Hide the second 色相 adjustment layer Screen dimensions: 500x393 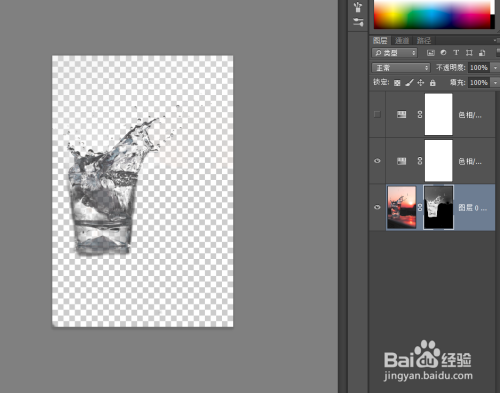pyautogui.click(x=377, y=161)
